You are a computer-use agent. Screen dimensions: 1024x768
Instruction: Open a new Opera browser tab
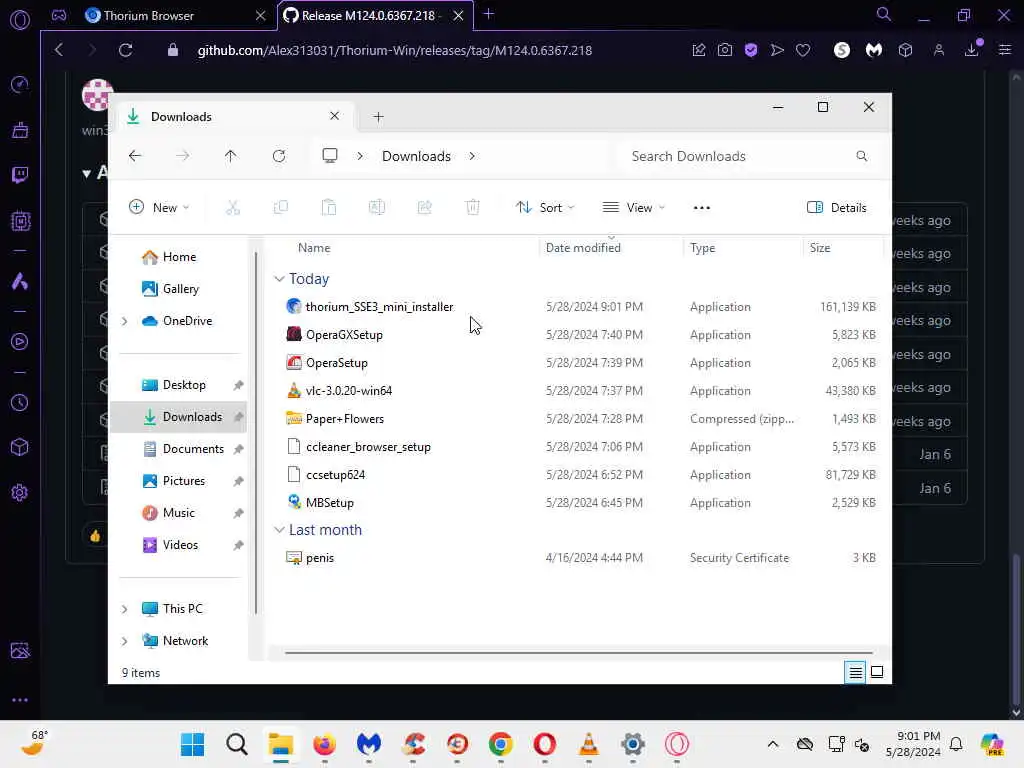point(488,14)
